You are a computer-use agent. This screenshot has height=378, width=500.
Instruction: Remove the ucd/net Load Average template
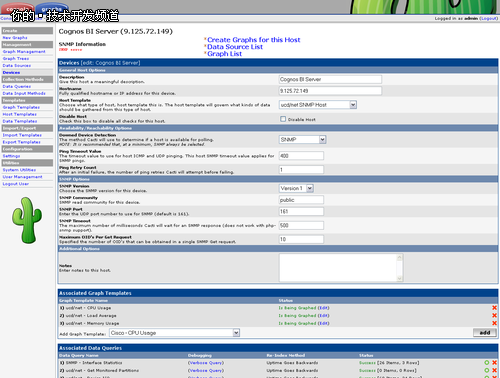pyautogui.click(x=494, y=315)
